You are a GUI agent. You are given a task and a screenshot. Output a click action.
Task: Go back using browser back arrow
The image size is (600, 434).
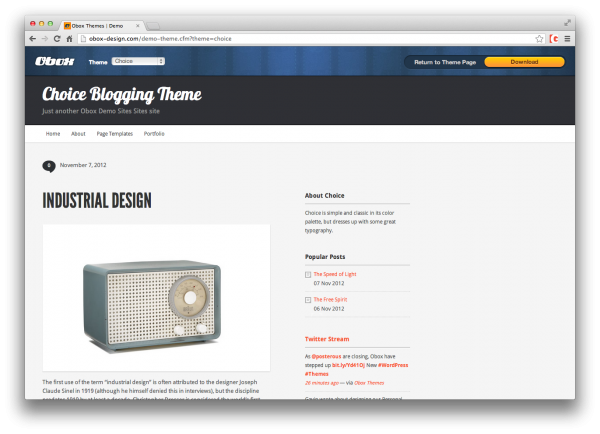click(x=33, y=39)
